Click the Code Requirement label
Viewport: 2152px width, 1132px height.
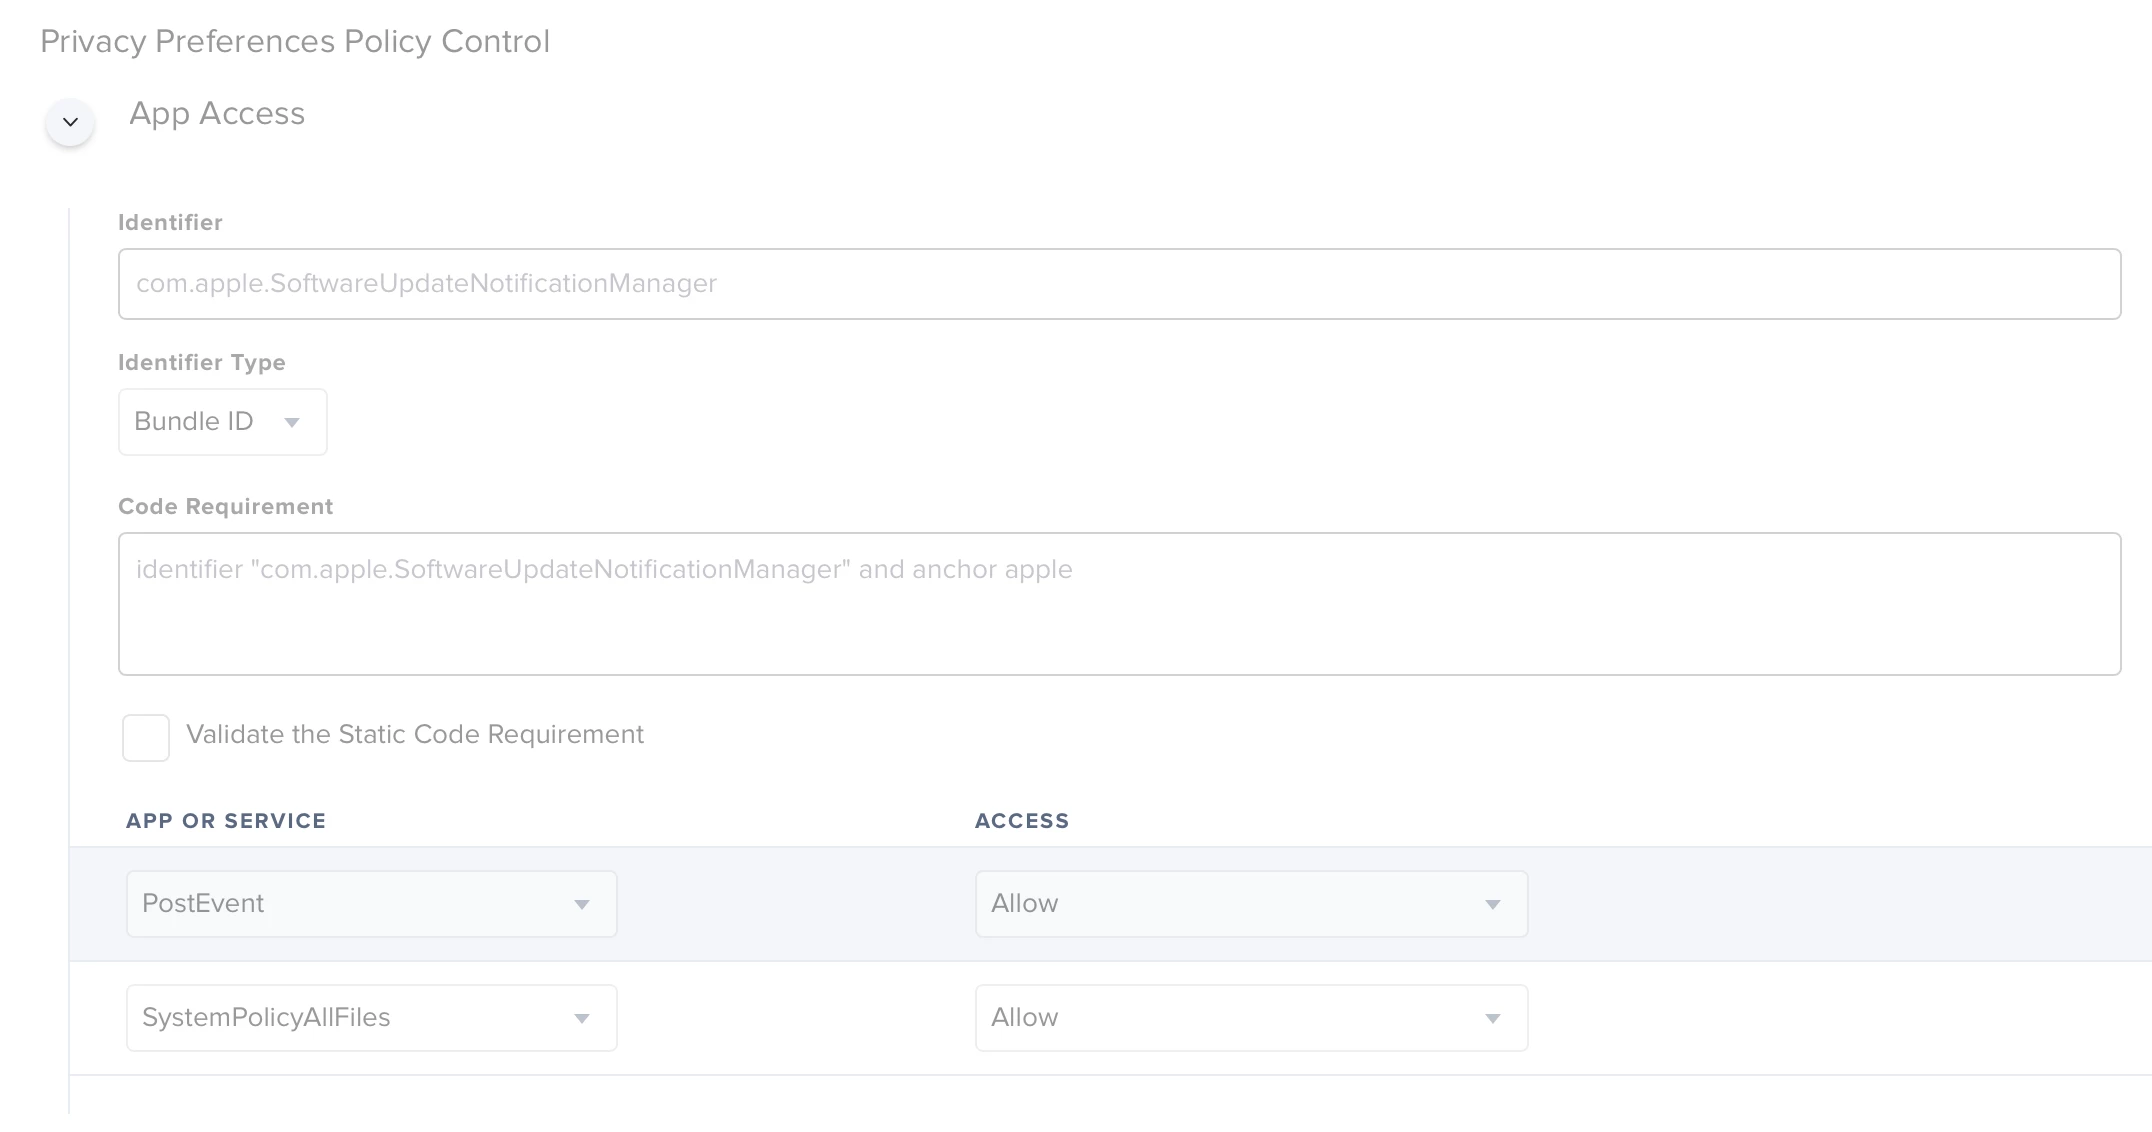[x=226, y=507]
